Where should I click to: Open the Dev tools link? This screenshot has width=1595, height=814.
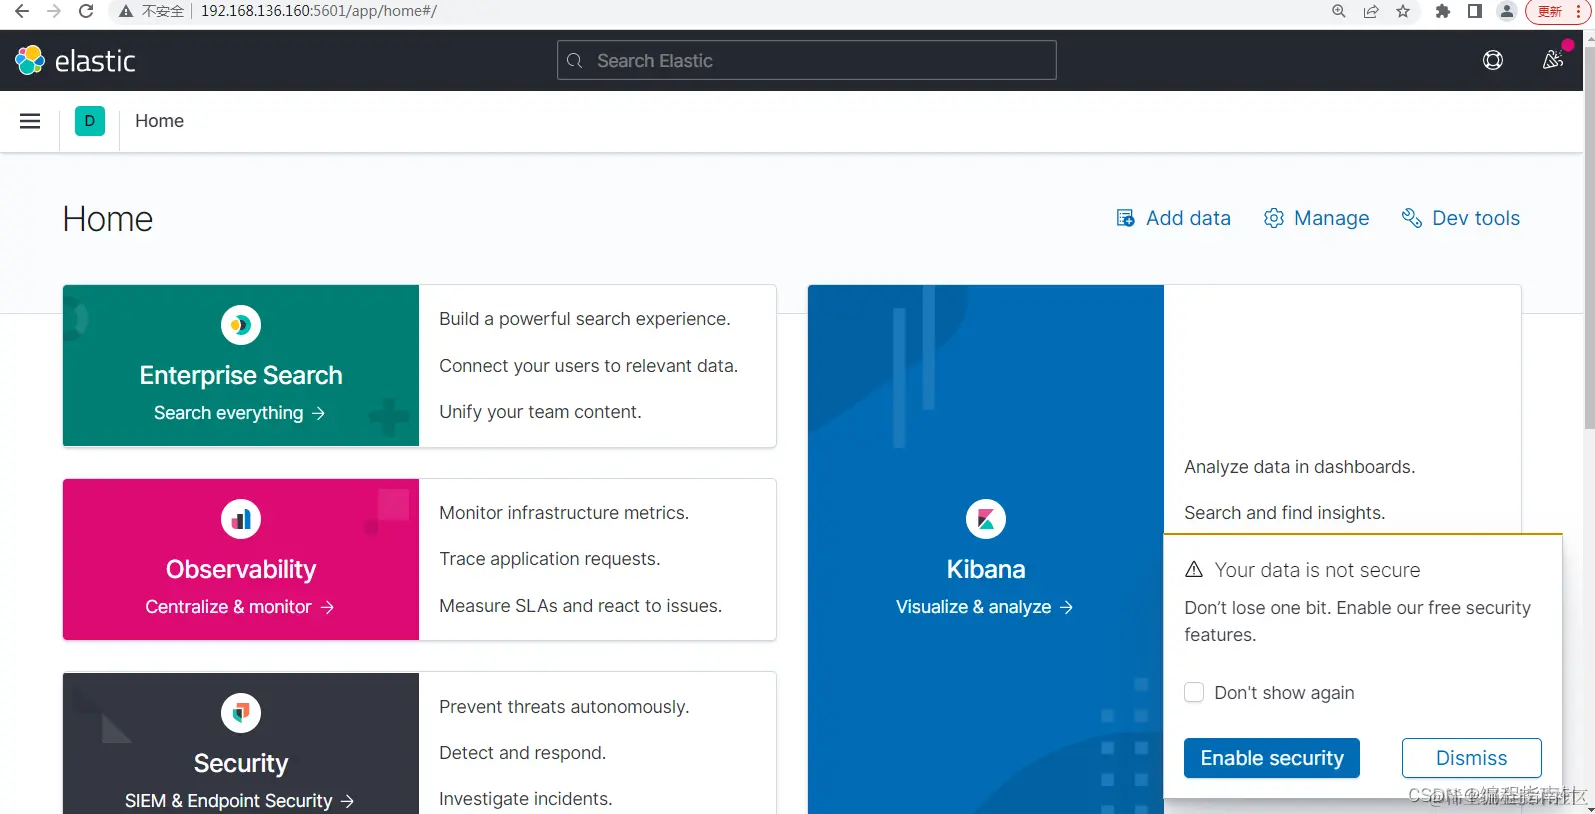tap(1461, 218)
